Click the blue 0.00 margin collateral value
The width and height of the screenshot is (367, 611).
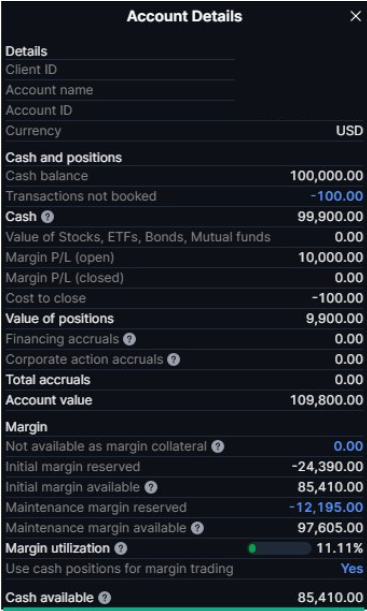348,447
